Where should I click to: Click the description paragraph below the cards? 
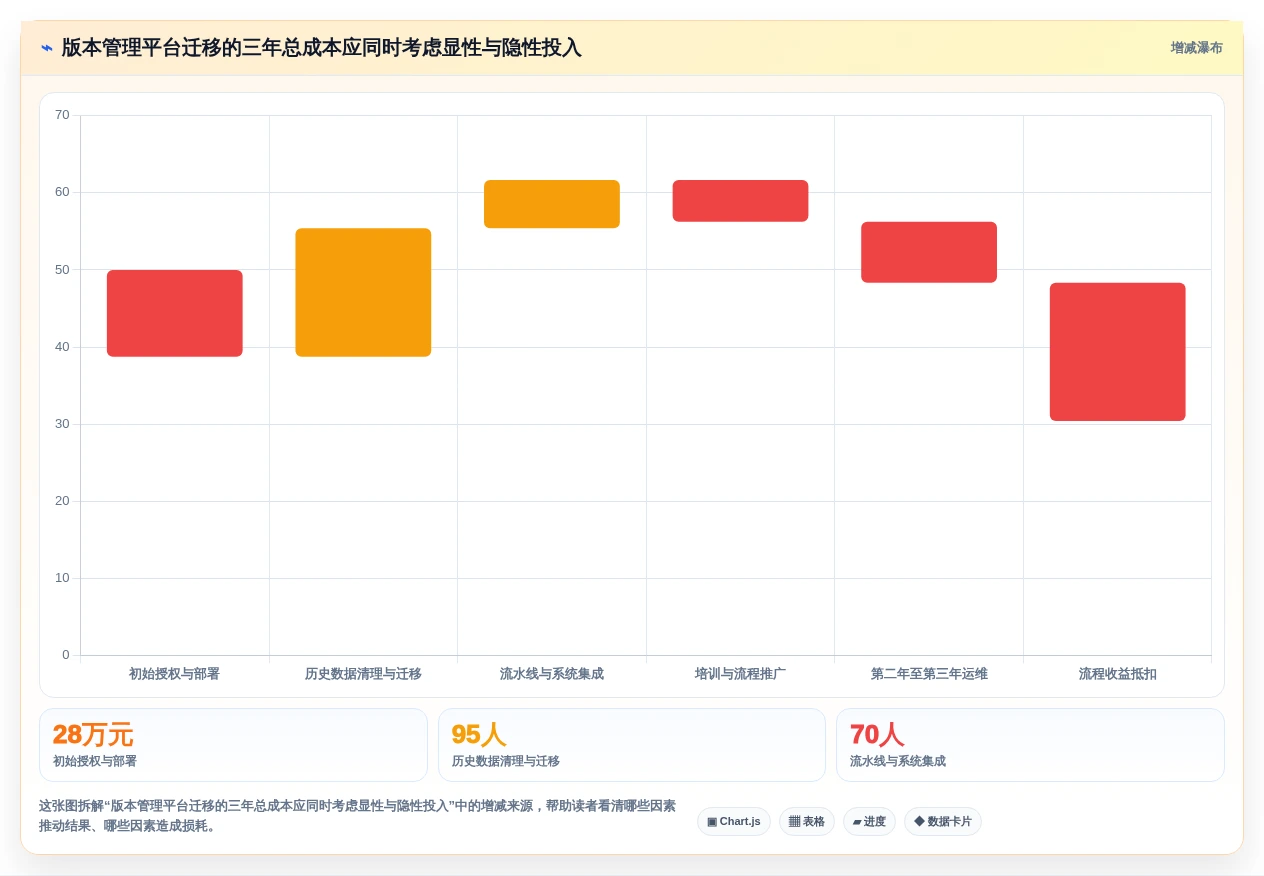coord(358,816)
